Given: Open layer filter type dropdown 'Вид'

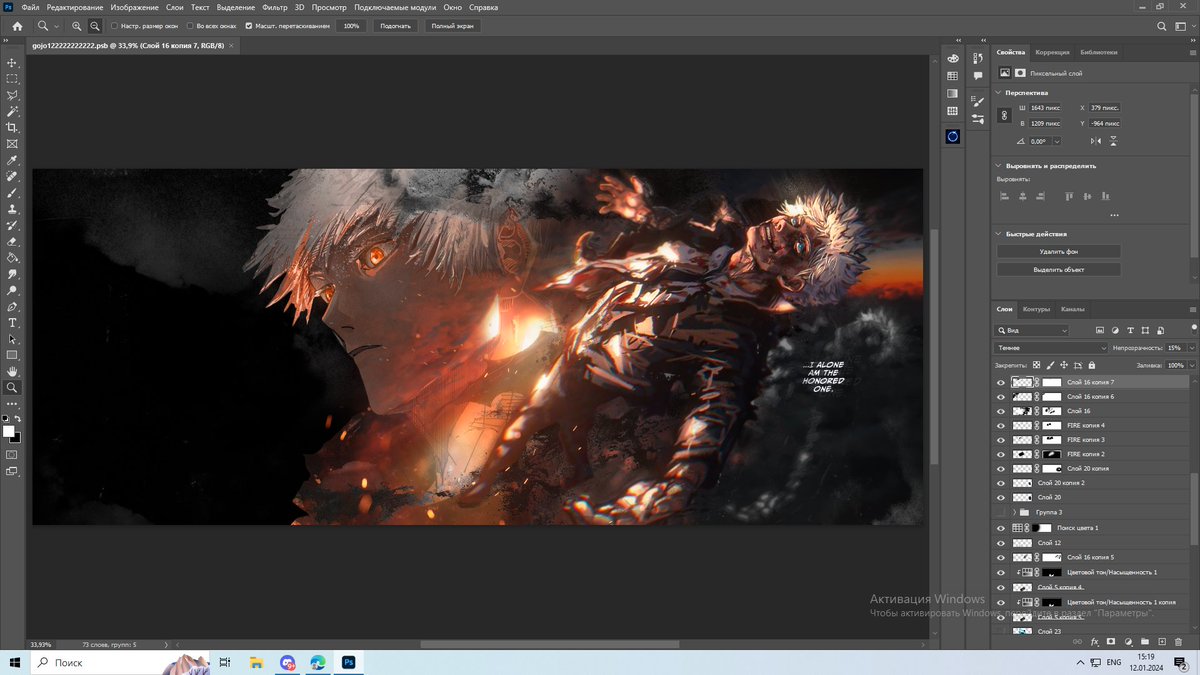Looking at the screenshot, I should click(x=1032, y=330).
